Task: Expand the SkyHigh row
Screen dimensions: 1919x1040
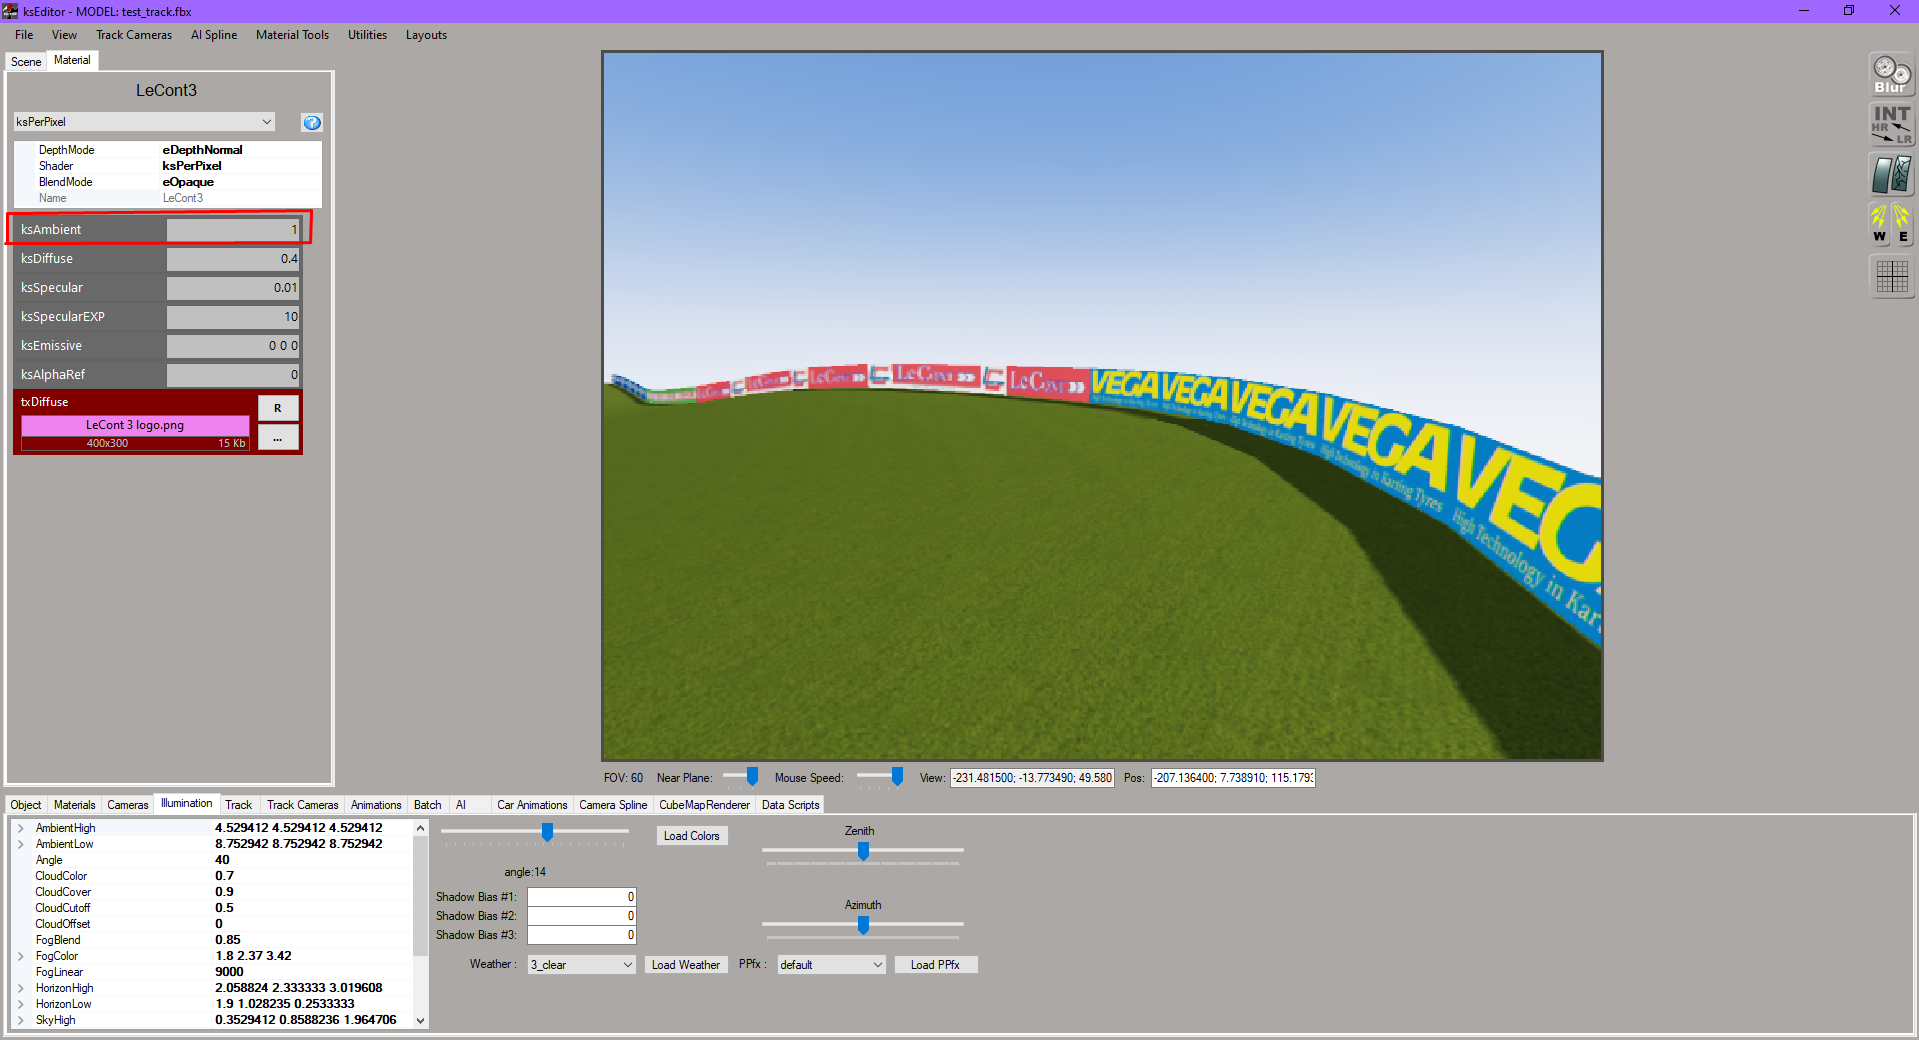Action: click(20, 1020)
